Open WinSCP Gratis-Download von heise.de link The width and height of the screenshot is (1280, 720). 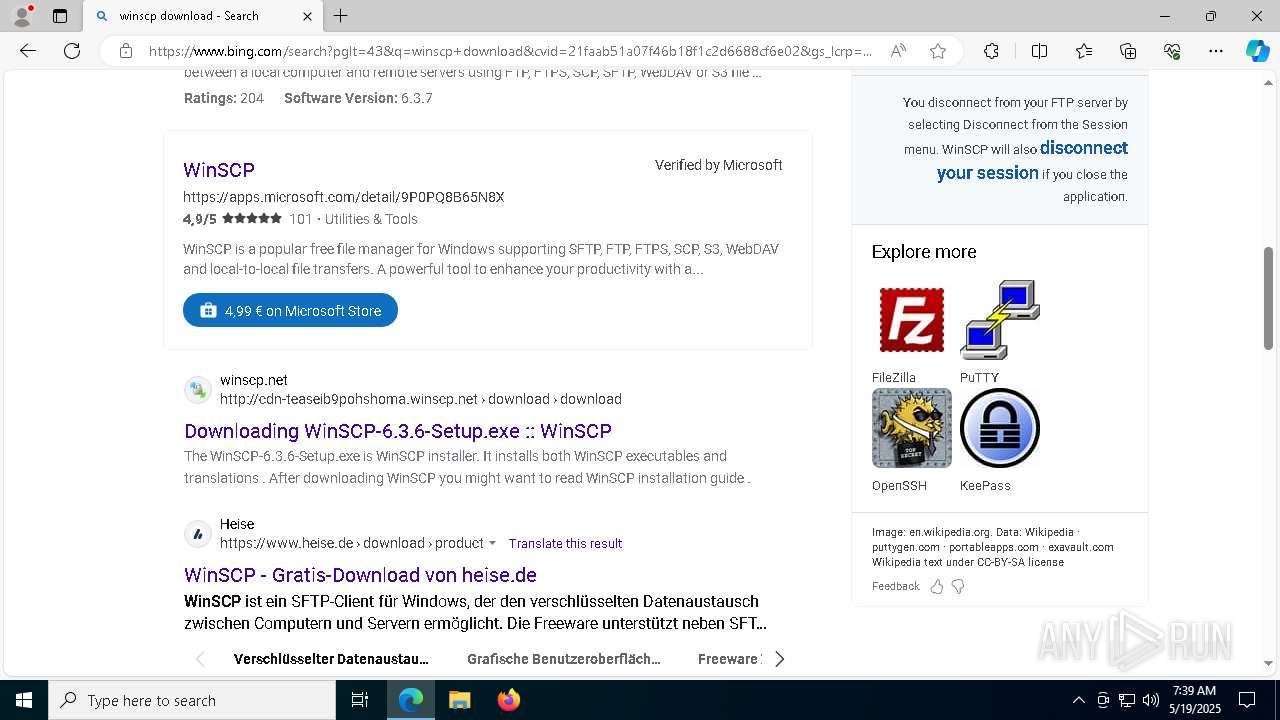click(360, 575)
